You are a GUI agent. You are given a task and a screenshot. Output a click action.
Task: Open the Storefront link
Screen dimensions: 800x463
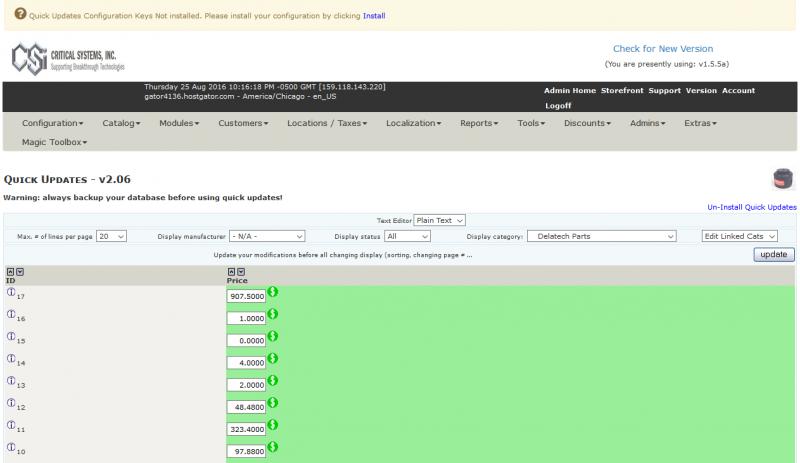(x=622, y=90)
